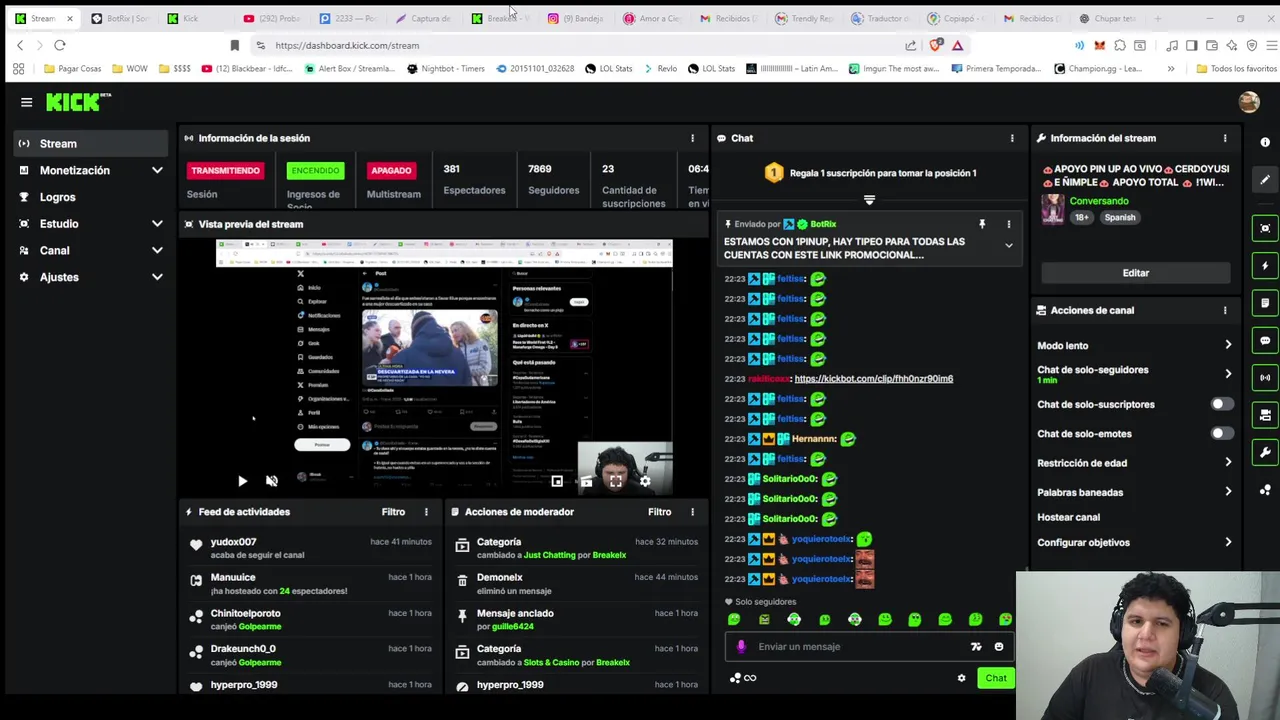Viewport: 1280px width, 720px height.
Task: Switch to the Traductor browser tab
Action: coord(881,18)
